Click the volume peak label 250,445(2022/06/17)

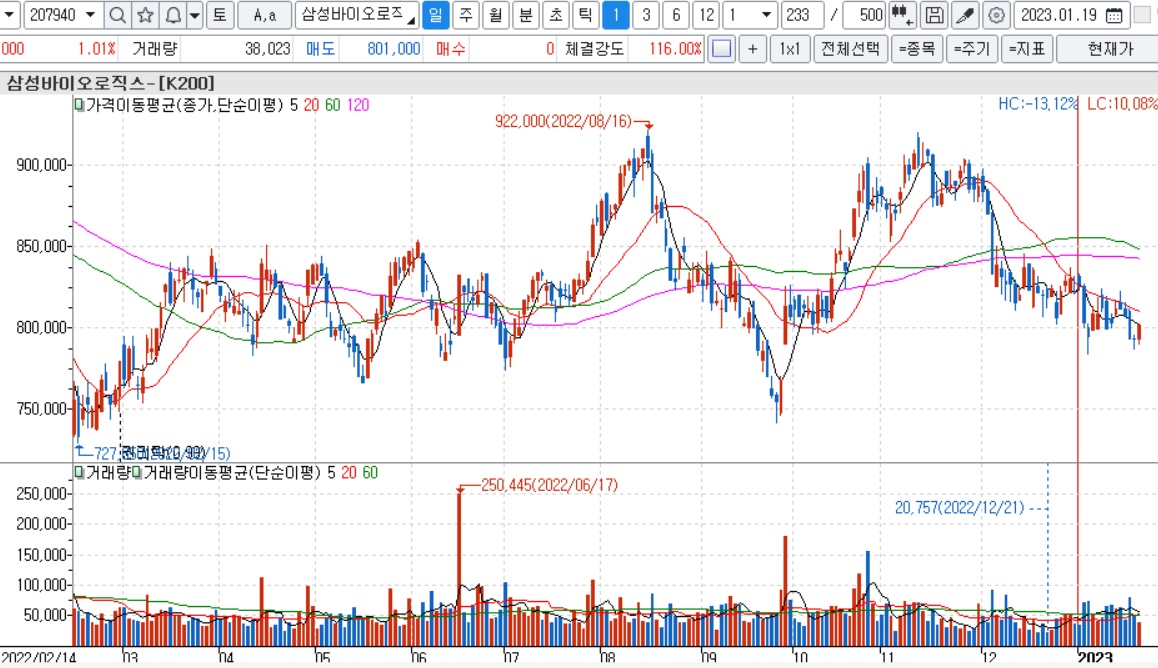point(549,485)
